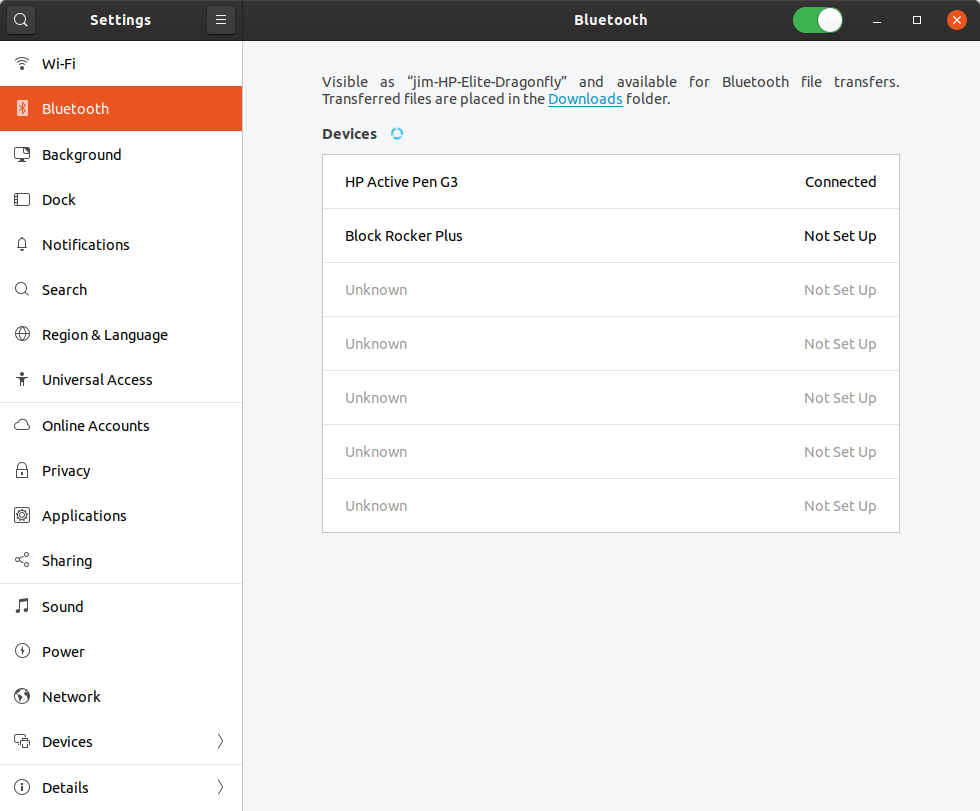Set up the Block Rocker Plus device
980x811 pixels.
click(610, 236)
